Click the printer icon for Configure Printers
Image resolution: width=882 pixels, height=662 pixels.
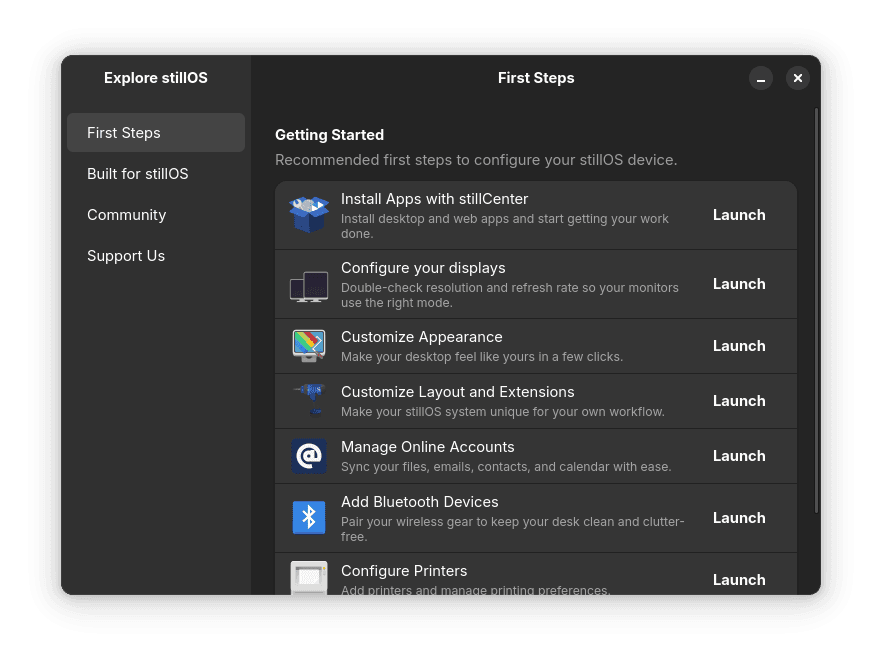[x=309, y=578]
